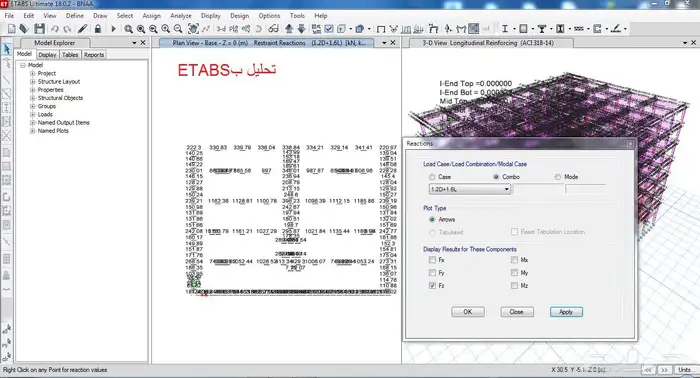This screenshot has height=378, width=700.
Task: Toggle the model Lock padlock icon
Action: tap(98, 29)
